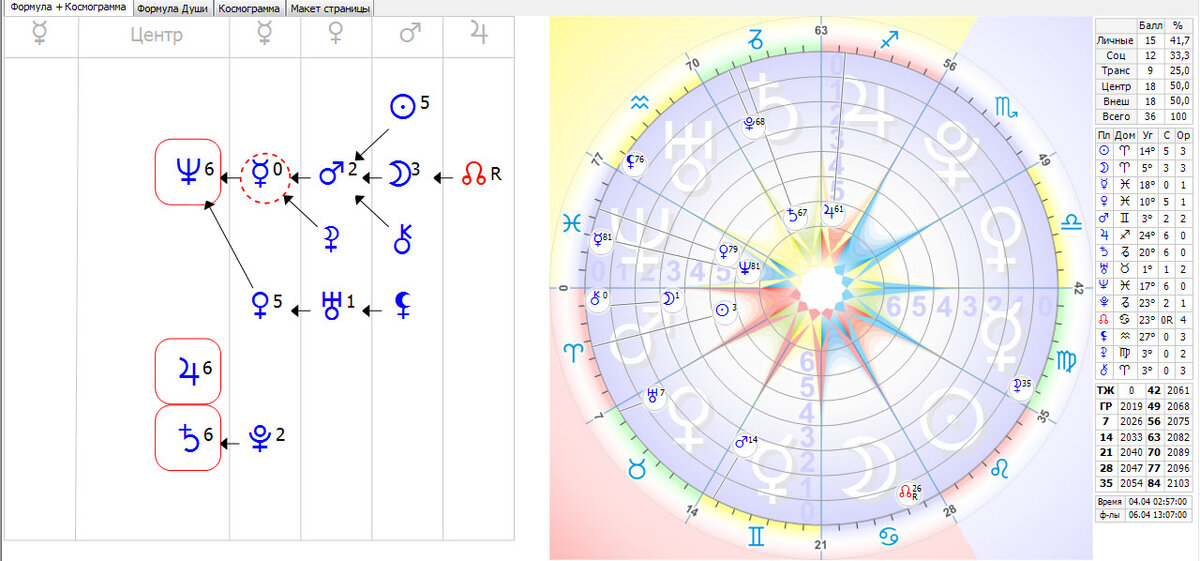The height and width of the screenshot is (561, 1200).
Task: Select the Libra sign on the chart rim
Action: coord(1070,220)
